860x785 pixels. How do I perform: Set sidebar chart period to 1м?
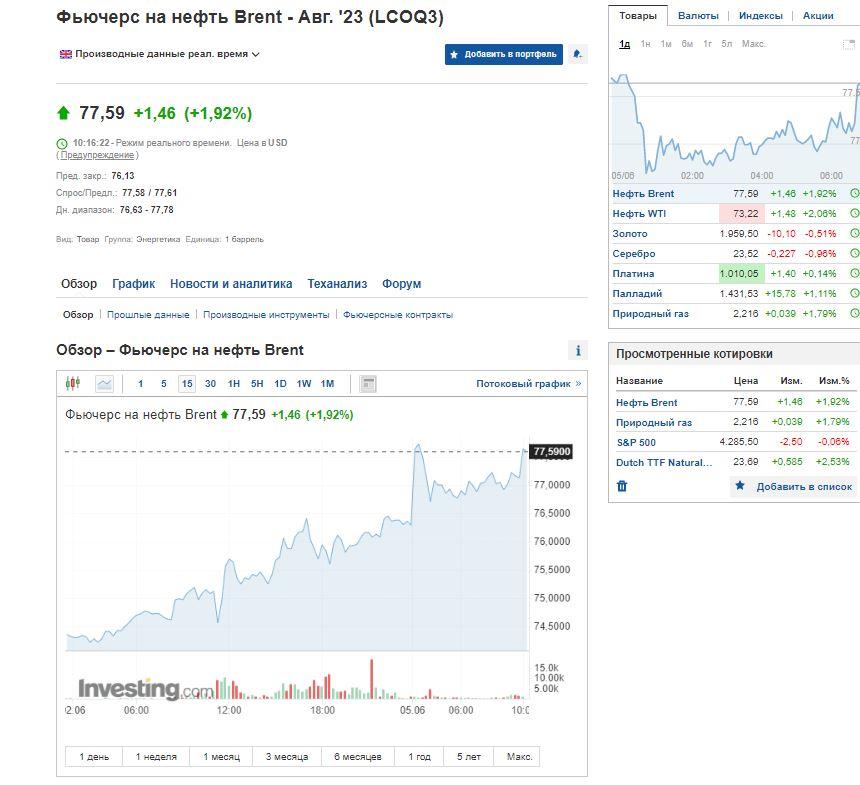666,44
